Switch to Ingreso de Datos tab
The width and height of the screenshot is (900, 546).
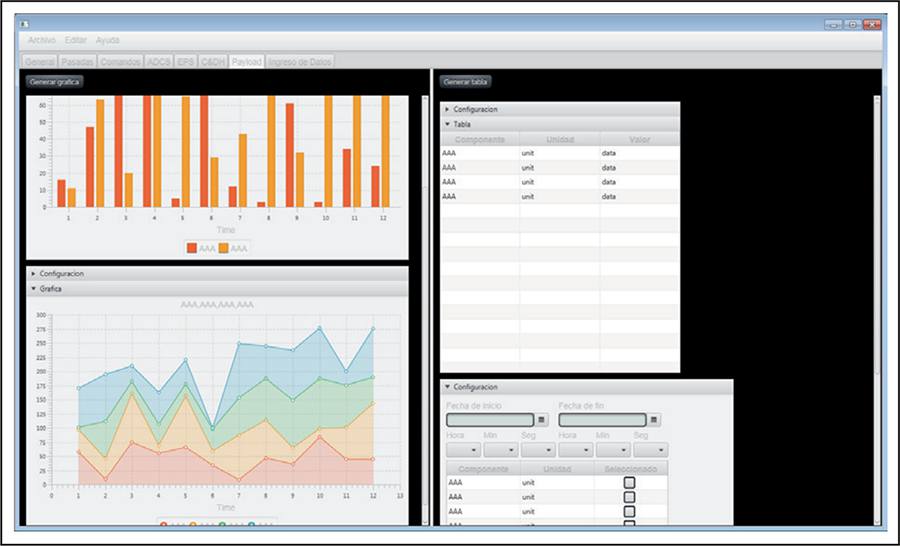pos(300,61)
